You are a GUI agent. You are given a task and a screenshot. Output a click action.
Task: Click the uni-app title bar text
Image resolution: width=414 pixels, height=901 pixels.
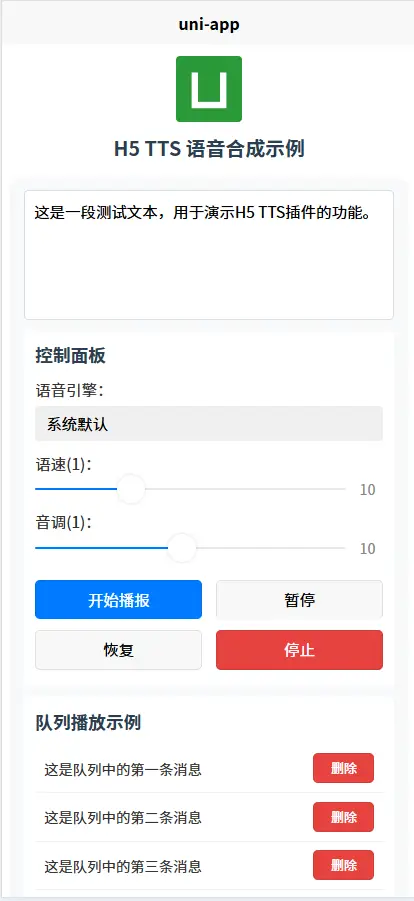tap(209, 24)
